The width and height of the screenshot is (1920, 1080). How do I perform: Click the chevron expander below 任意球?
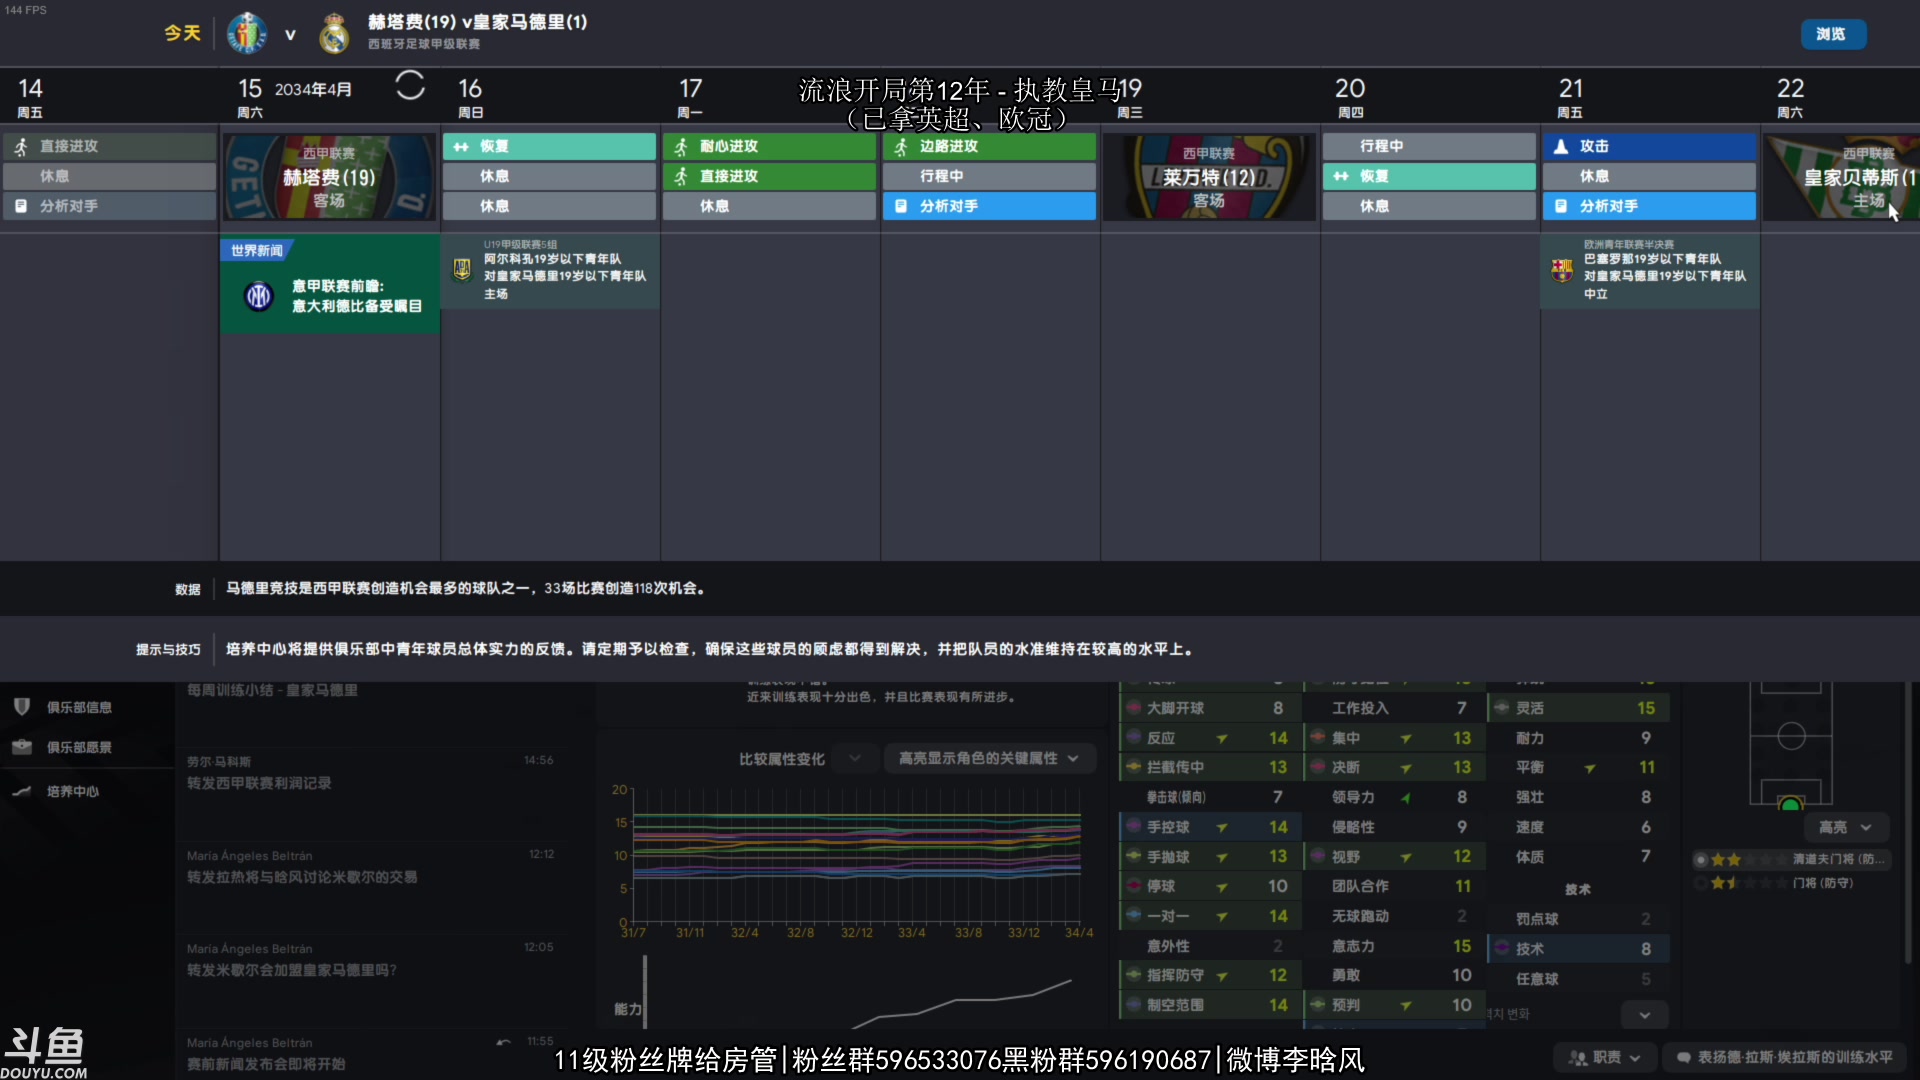pos(1645,1015)
